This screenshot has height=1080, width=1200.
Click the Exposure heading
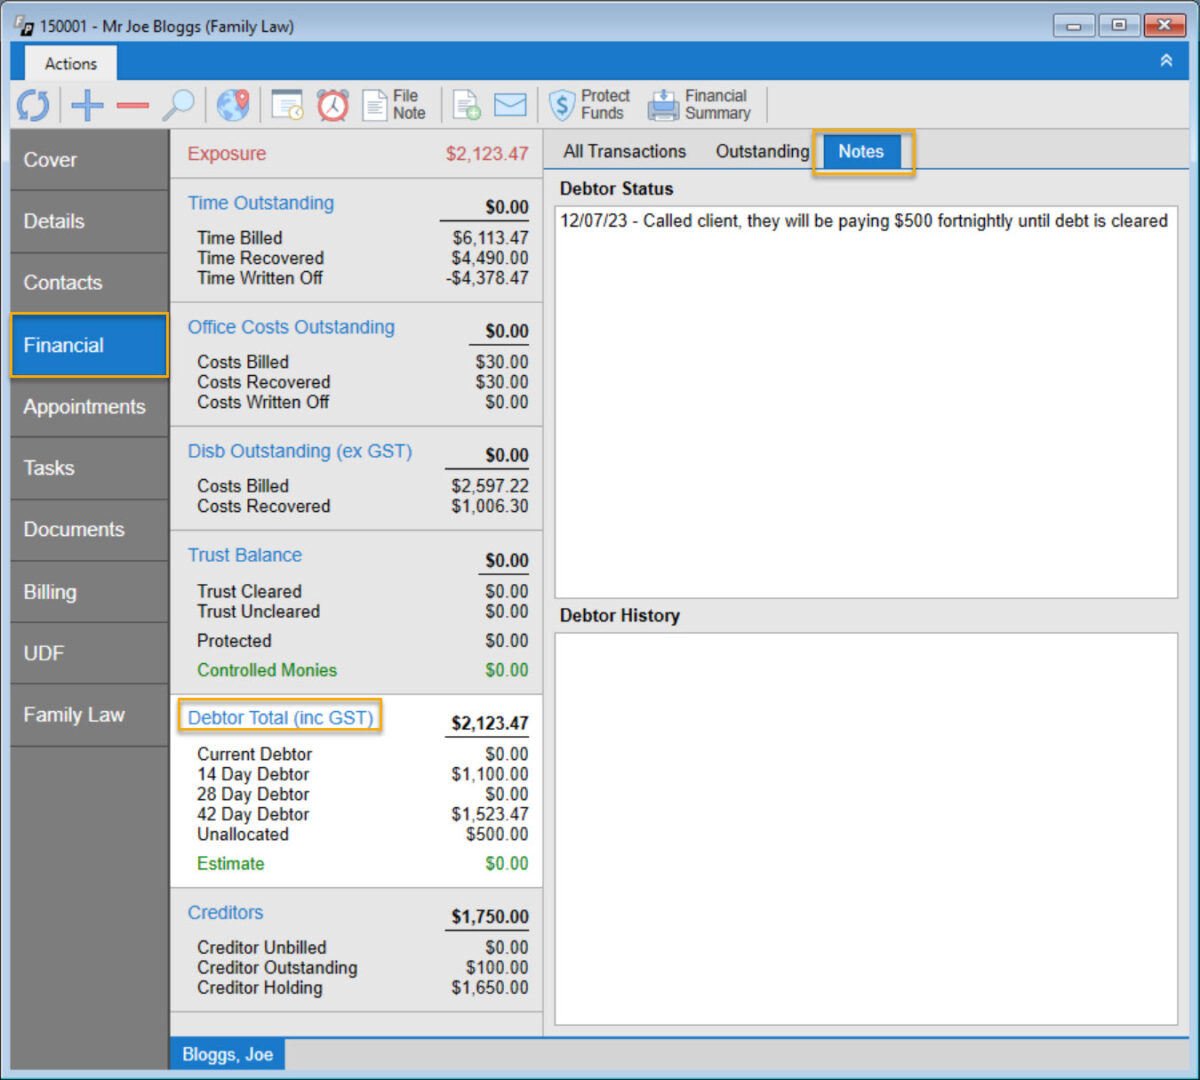click(227, 154)
